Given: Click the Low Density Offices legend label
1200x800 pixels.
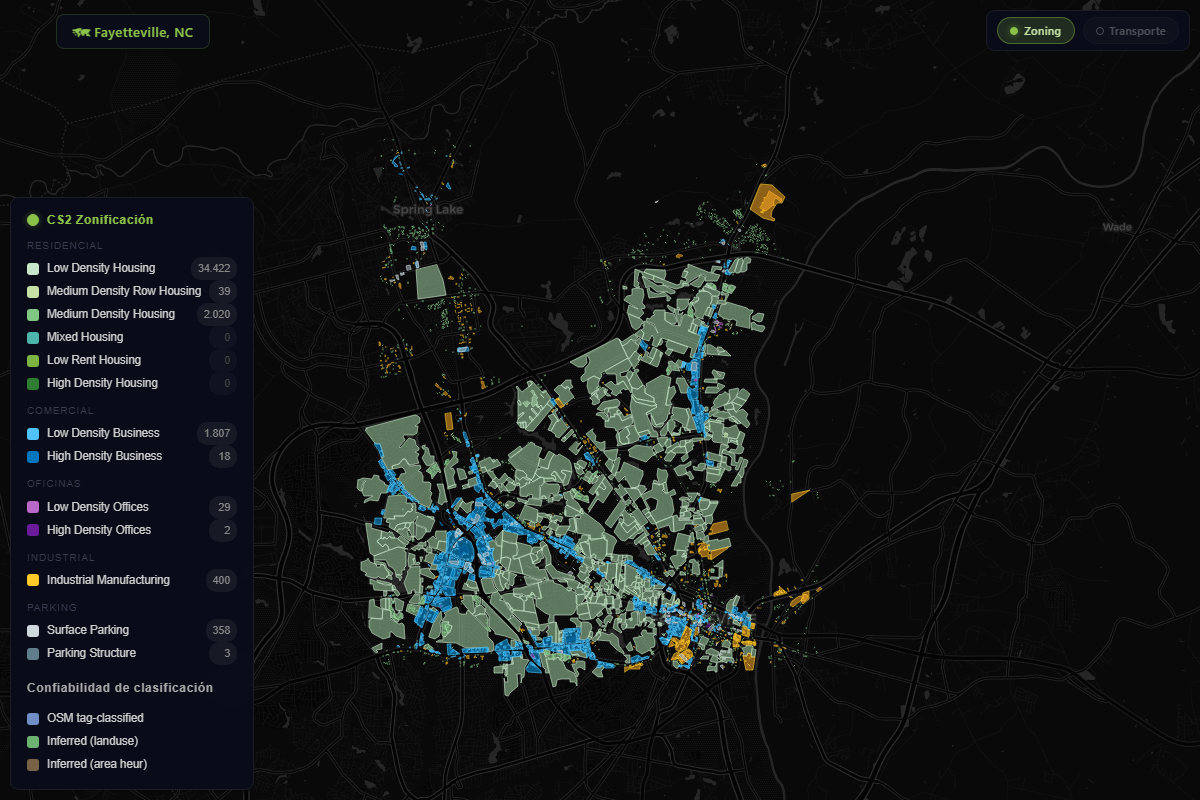Looking at the screenshot, I should click(98, 507).
